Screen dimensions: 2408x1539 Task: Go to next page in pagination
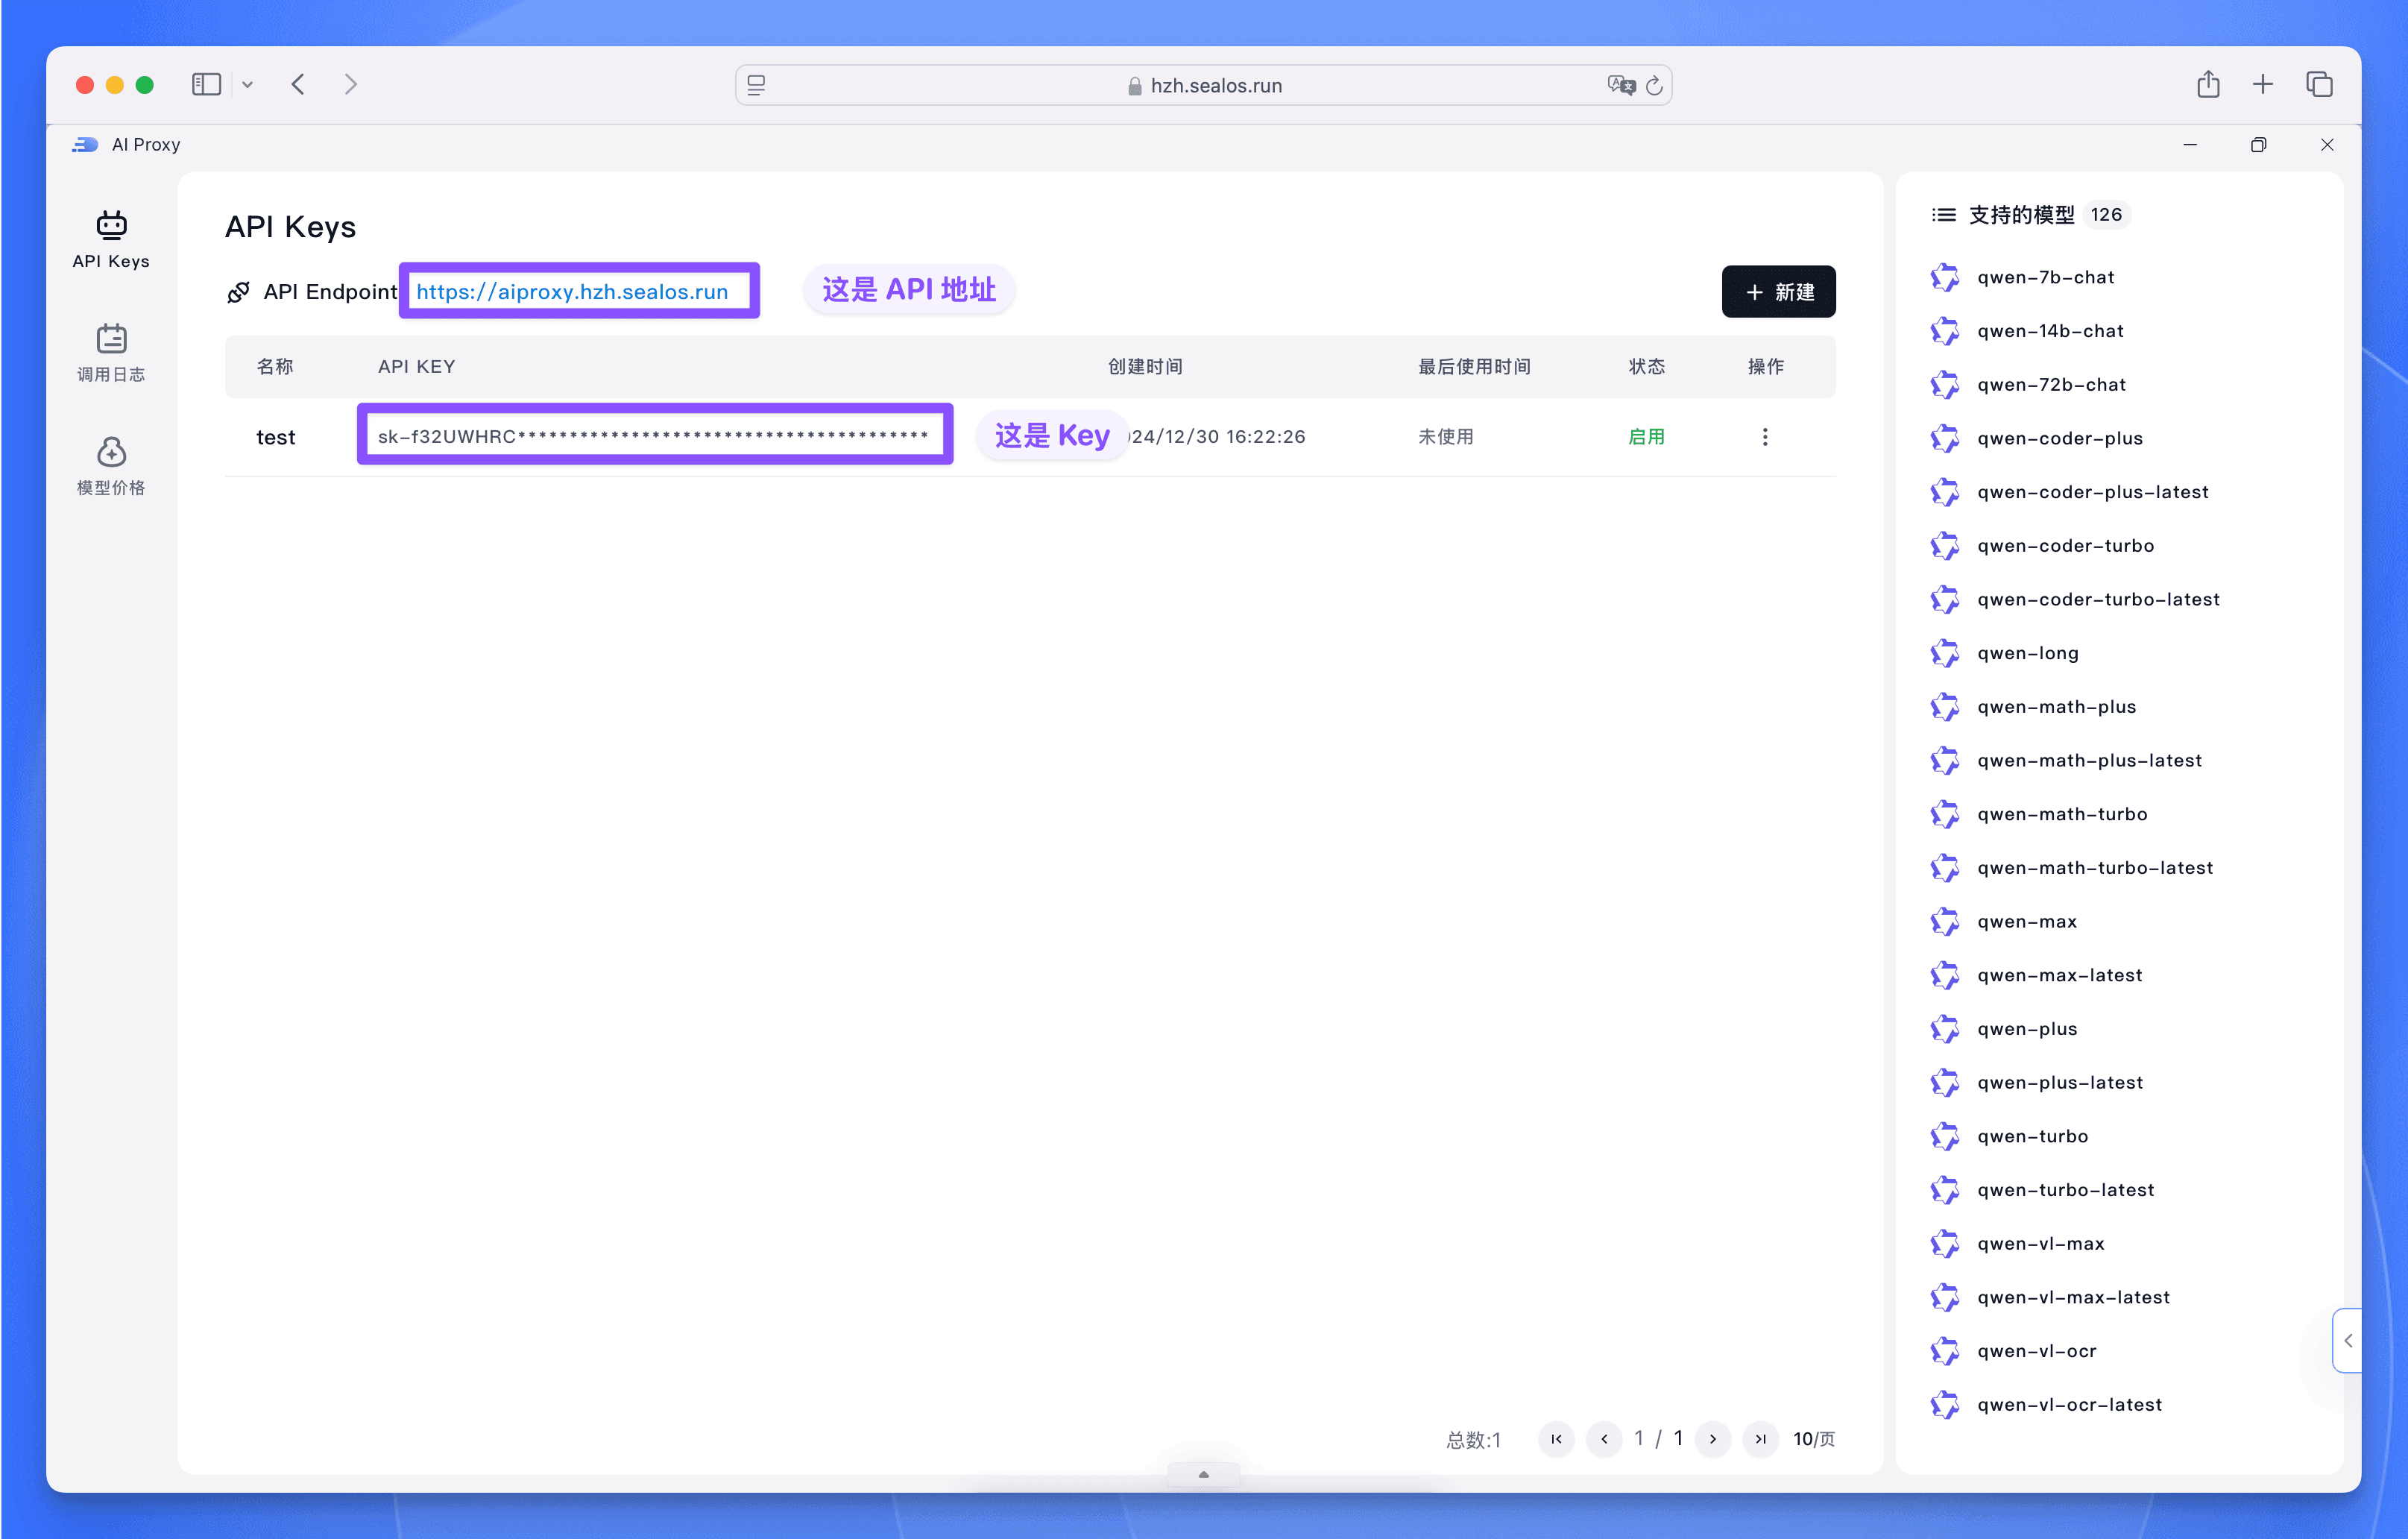click(x=1713, y=1438)
